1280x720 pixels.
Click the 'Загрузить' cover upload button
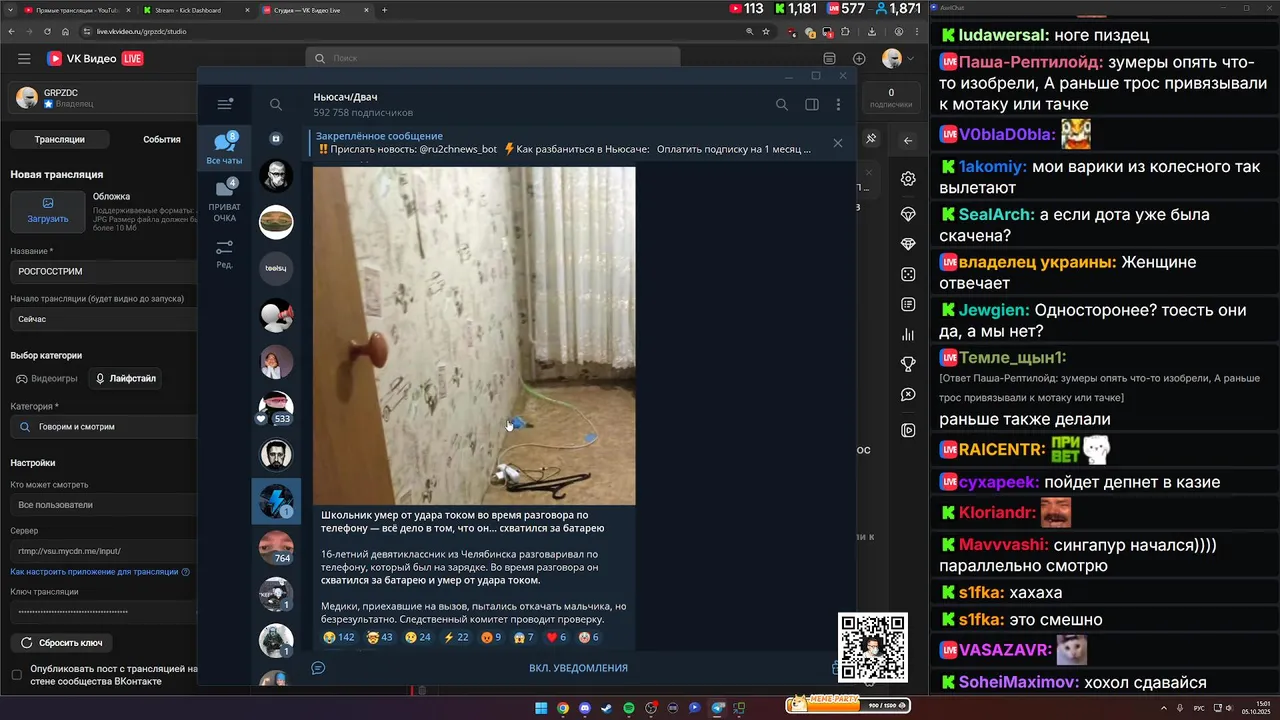point(48,211)
